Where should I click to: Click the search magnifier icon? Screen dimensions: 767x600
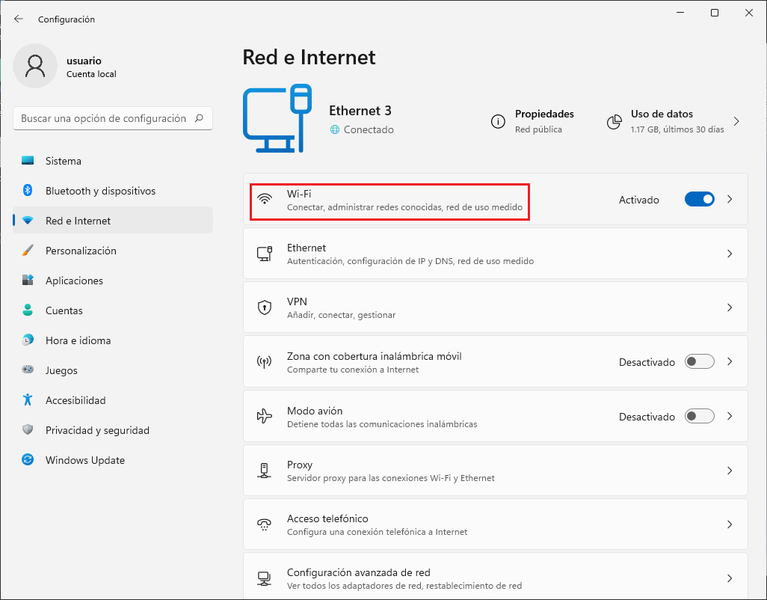199,118
